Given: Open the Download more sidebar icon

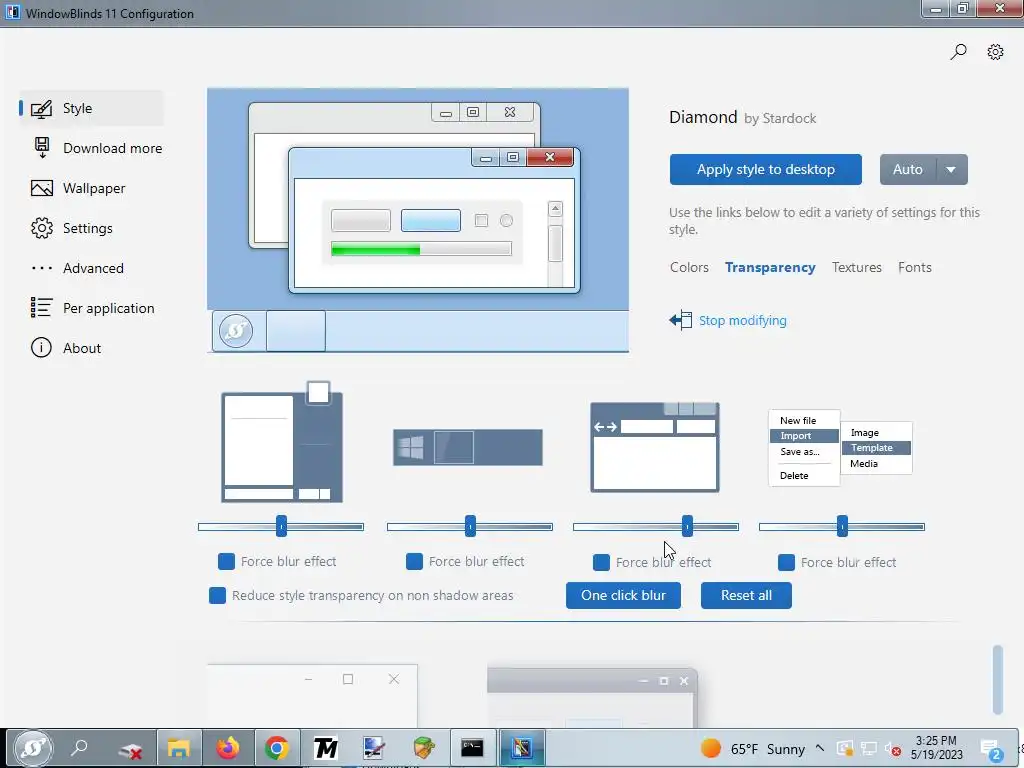Looking at the screenshot, I should (x=42, y=148).
